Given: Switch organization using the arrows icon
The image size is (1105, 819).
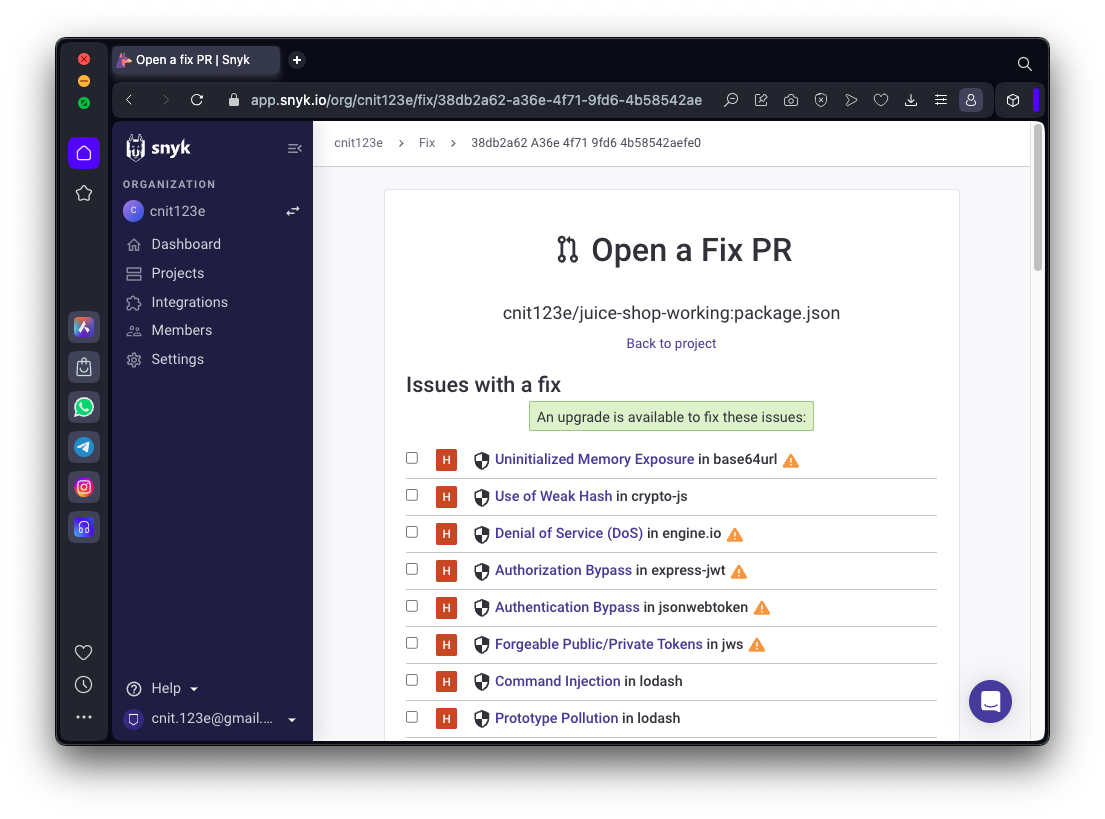Looking at the screenshot, I should tap(292, 211).
